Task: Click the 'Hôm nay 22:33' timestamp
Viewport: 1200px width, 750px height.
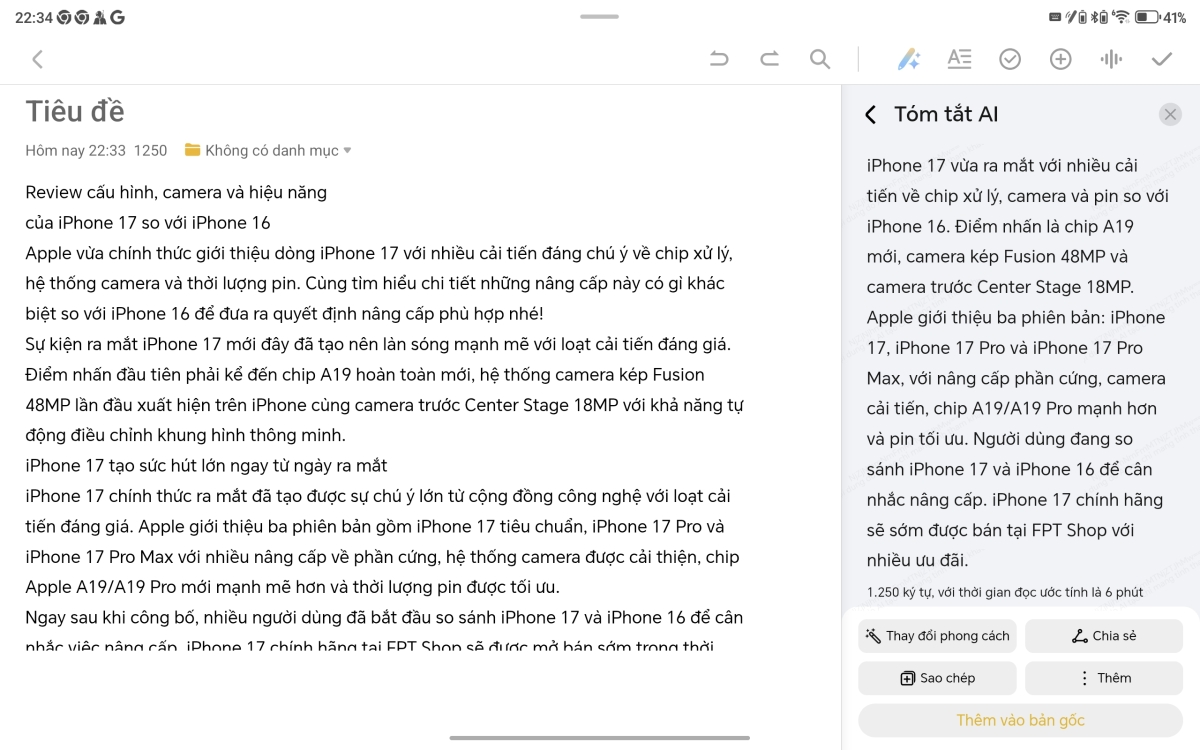Action: pyautogui.click(x=75, y=151)
